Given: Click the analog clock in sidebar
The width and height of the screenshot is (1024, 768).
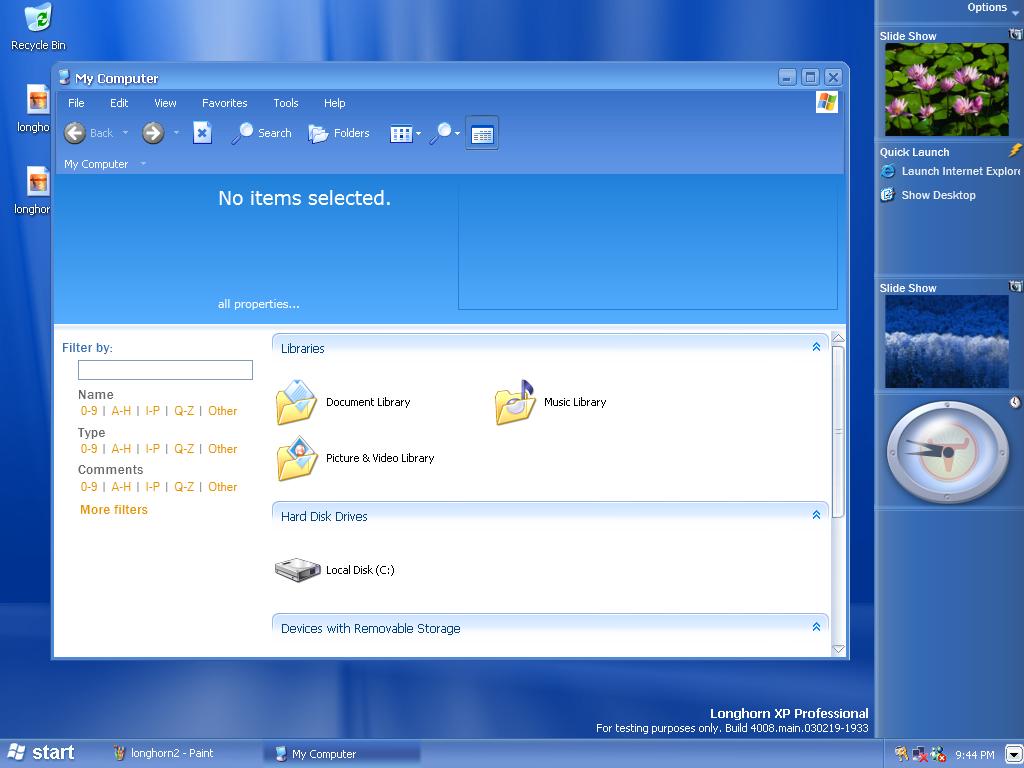Looking at the screenshot, I should point(946,452).
